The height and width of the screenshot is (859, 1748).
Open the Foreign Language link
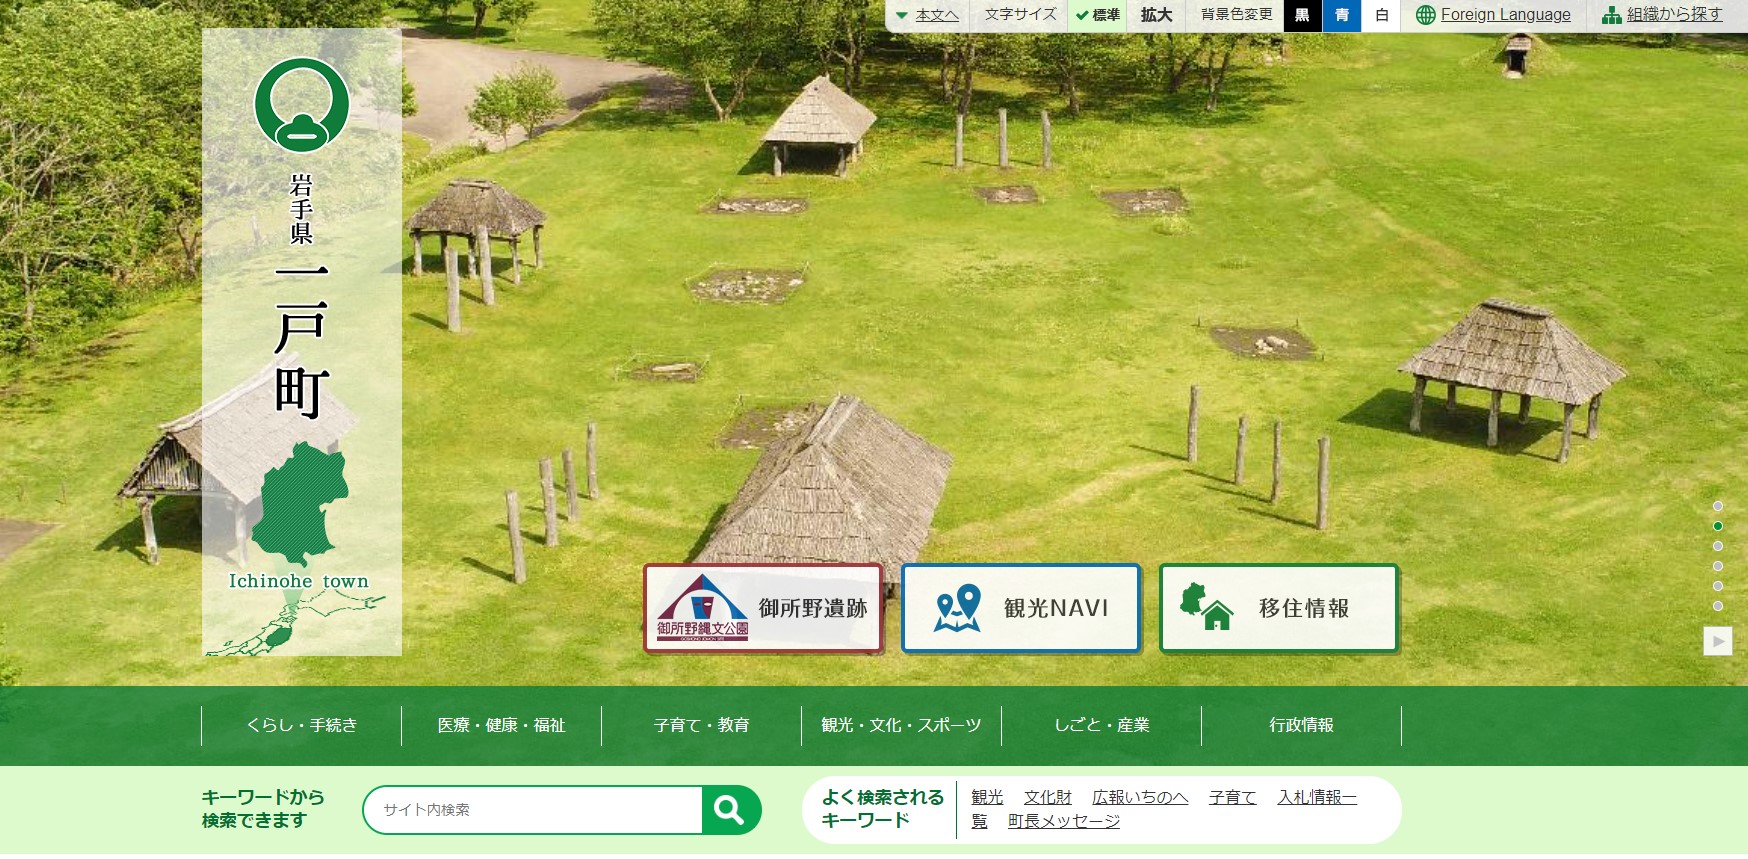coord(1505,15)
